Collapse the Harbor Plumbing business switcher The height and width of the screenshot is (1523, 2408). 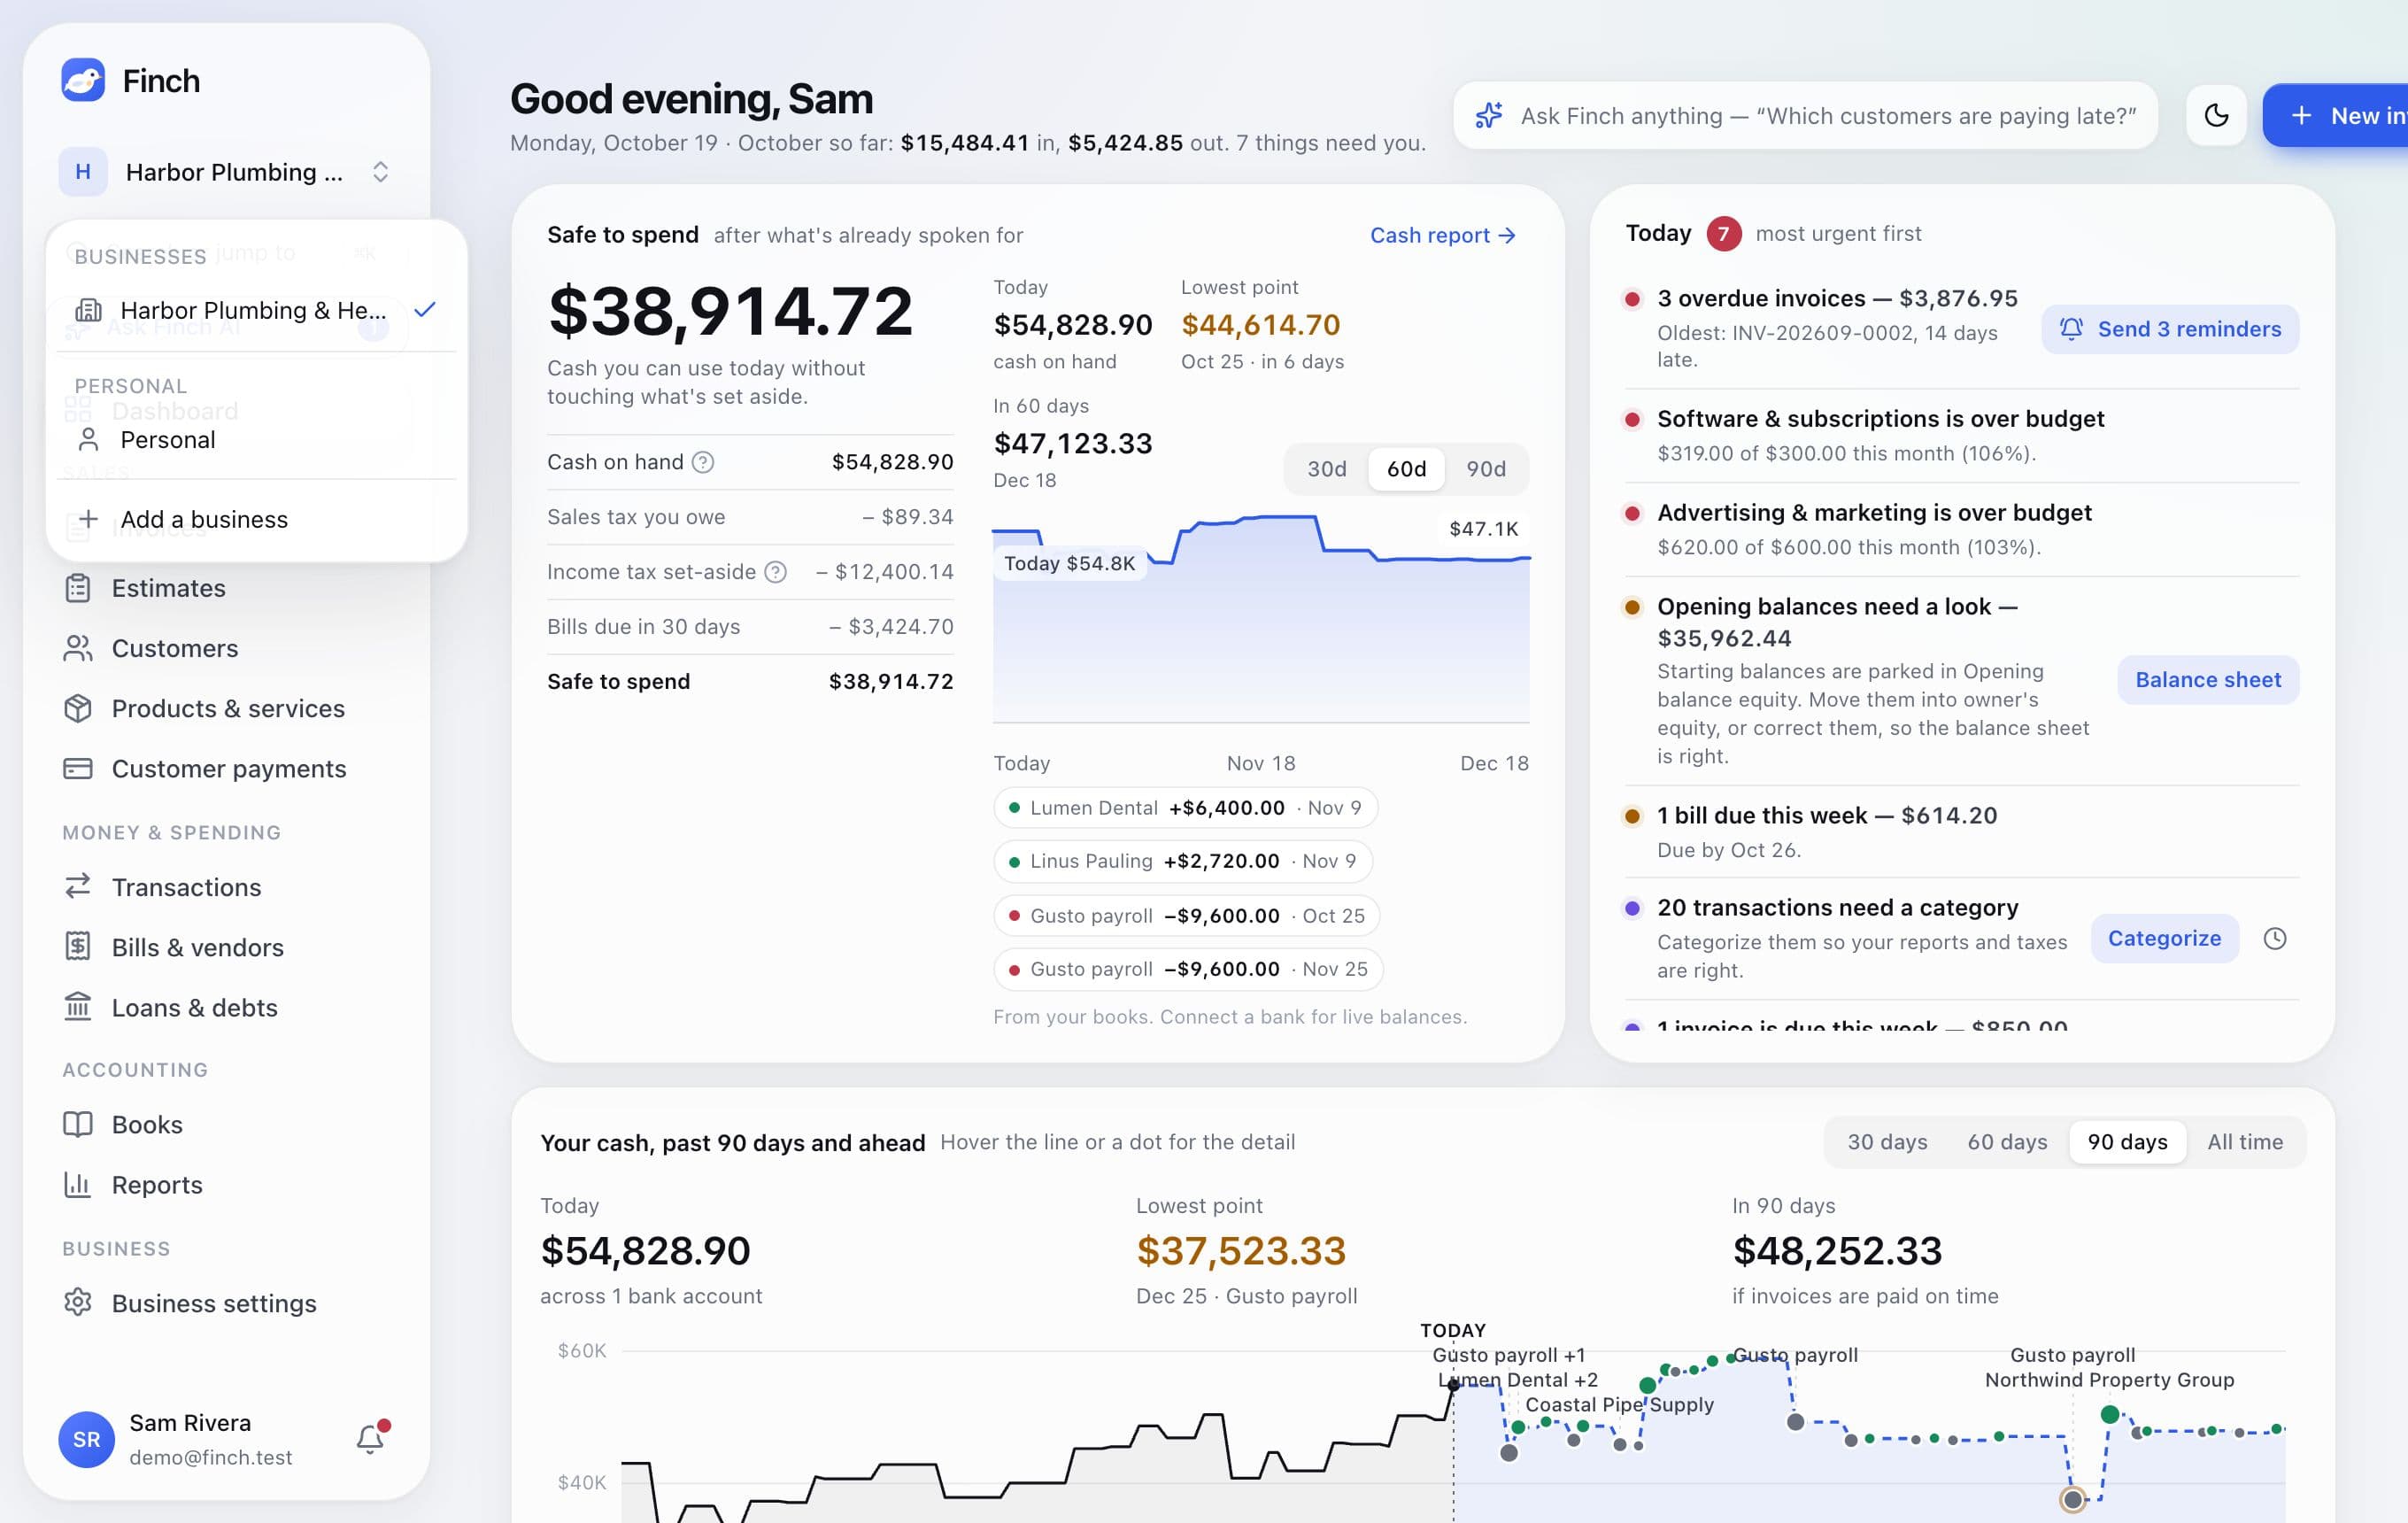tap(226, 172)
